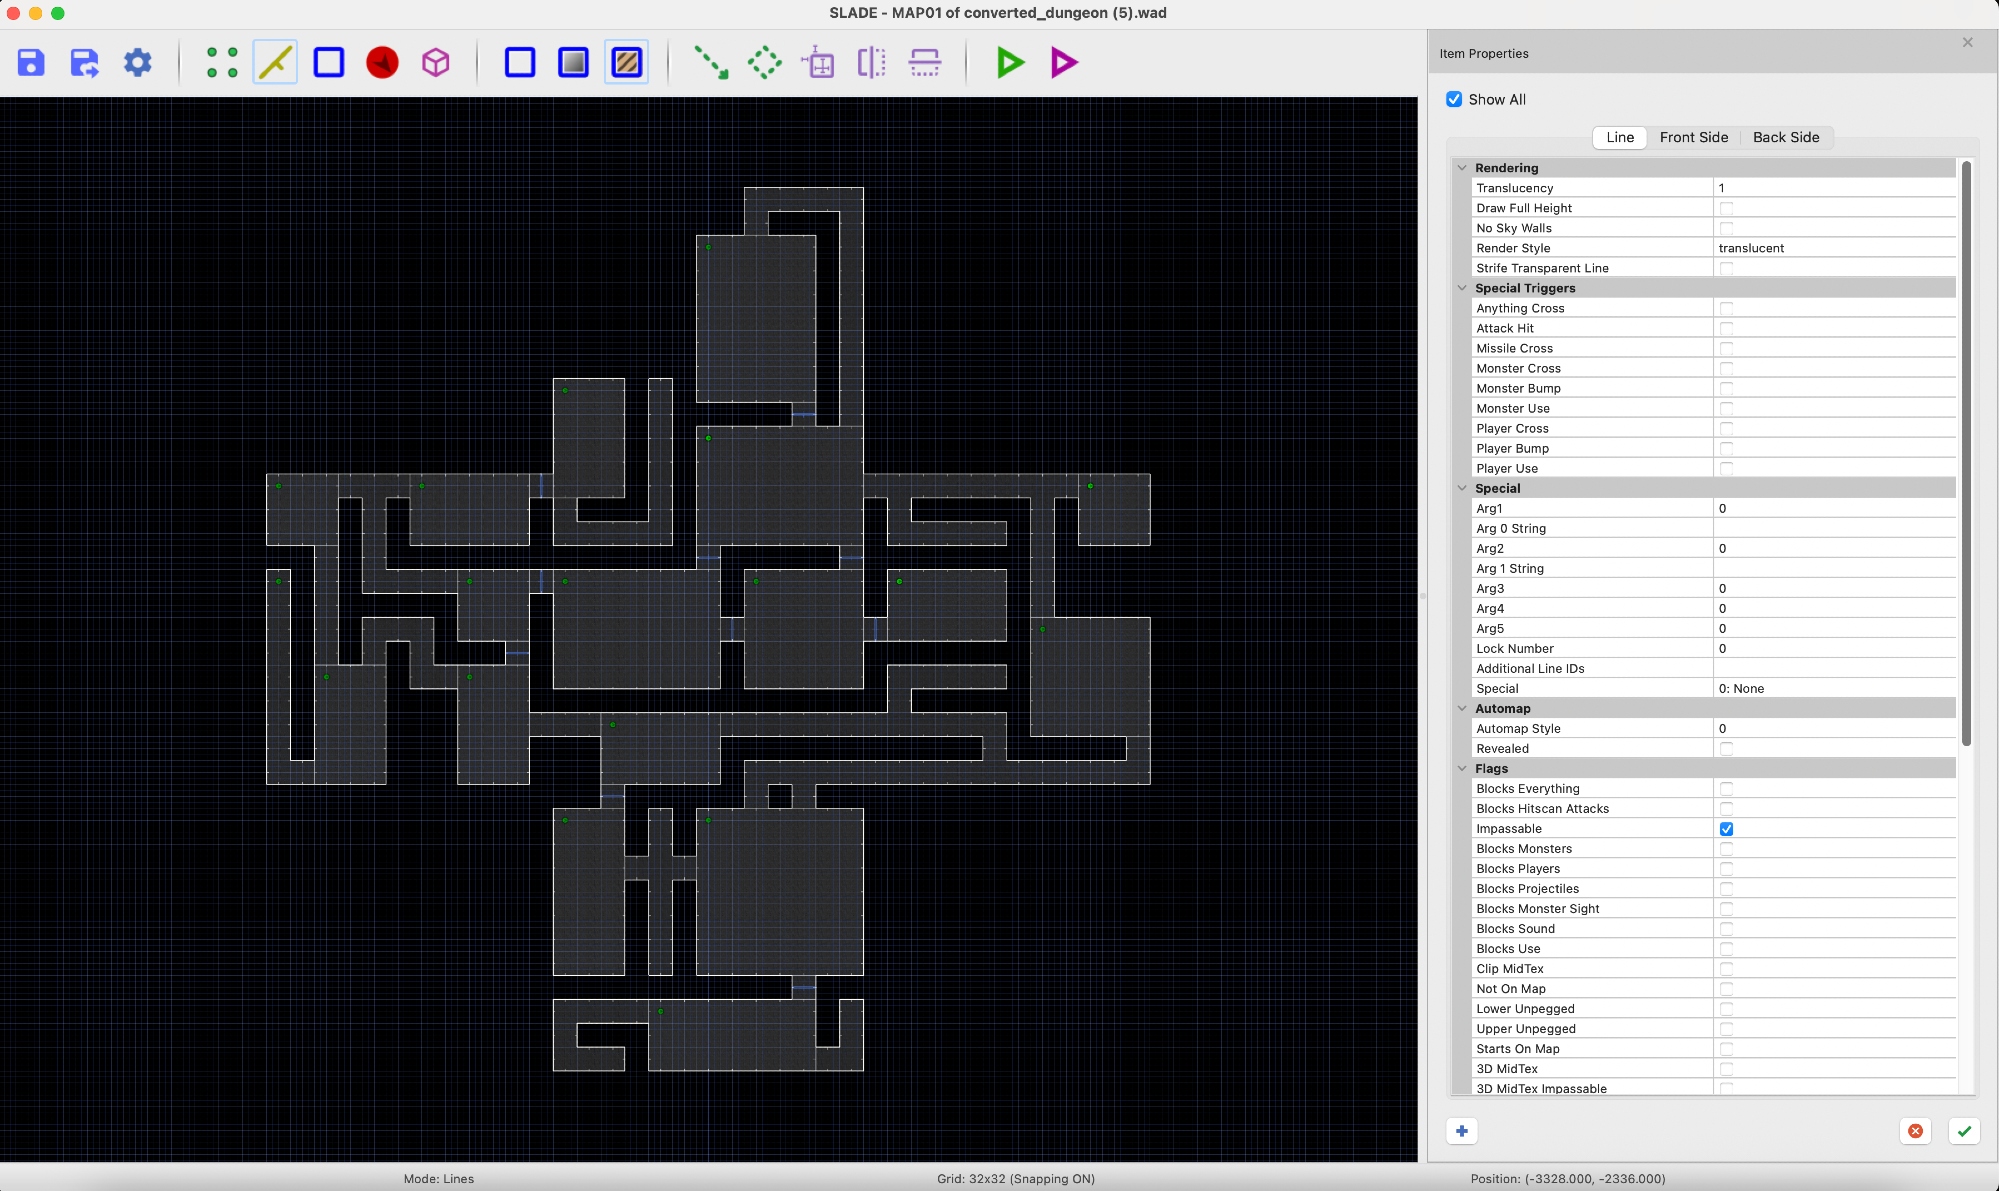Click the blue plus add-property button
The image size is (1999, 1191).
pos(1462,1131)
